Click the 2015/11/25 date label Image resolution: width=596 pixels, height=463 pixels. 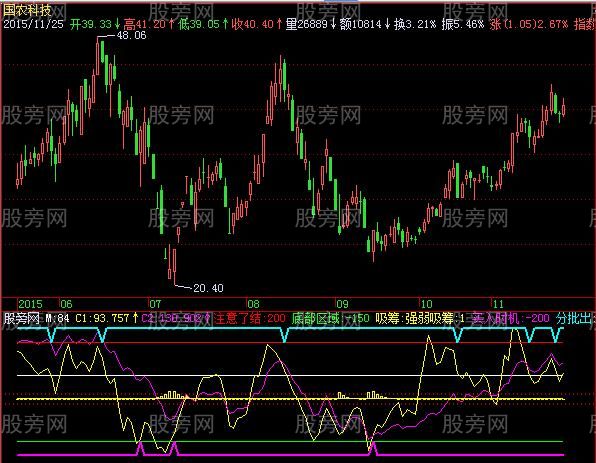pyautogui.click(x=33, y=24)
